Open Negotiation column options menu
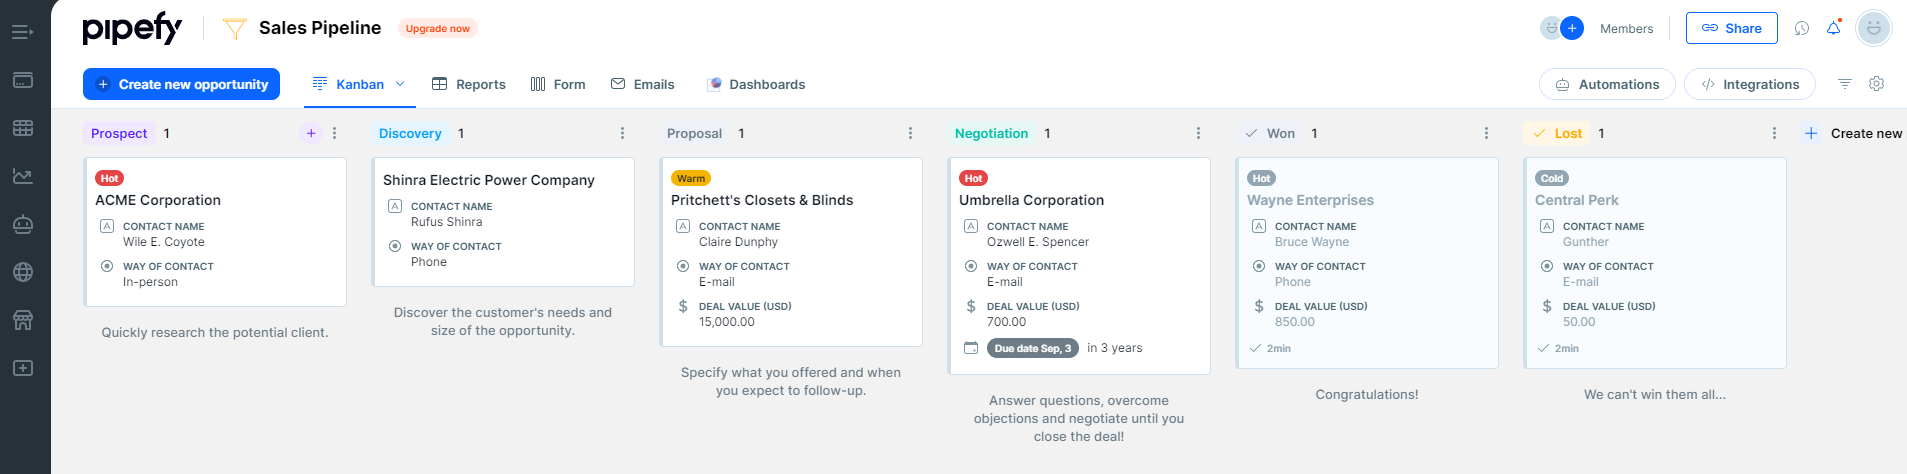Screen dimensions: 1907x474 click(x=1199, y=133)
